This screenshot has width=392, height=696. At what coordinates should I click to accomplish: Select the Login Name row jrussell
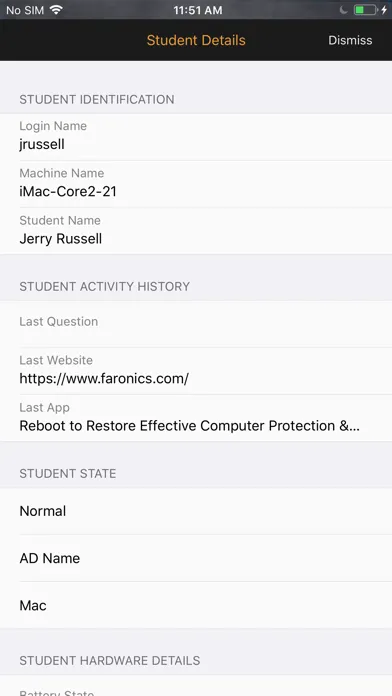pos(196,137)
